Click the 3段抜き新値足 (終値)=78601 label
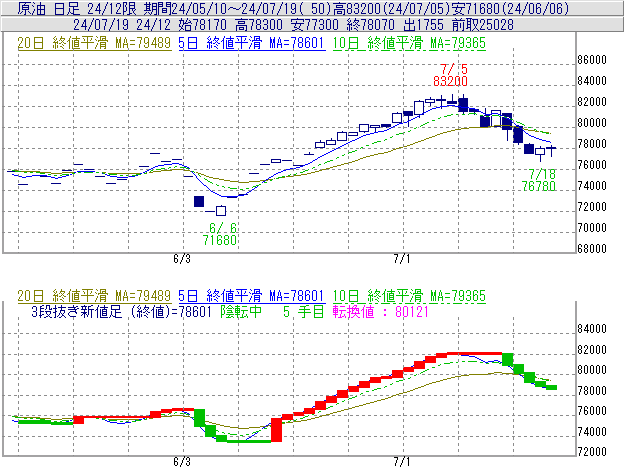The image size is (624, 475). [x=121, y=311]
